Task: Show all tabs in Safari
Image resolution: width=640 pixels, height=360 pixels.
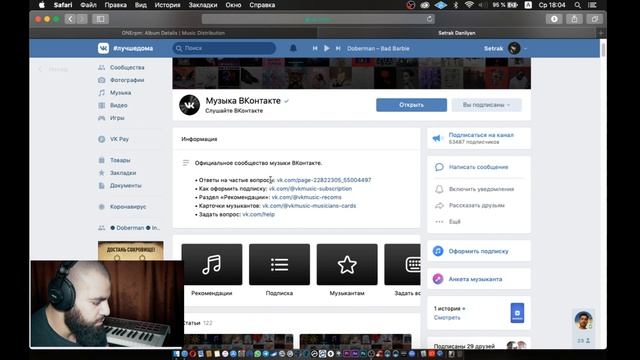Action: coord(595,19)
